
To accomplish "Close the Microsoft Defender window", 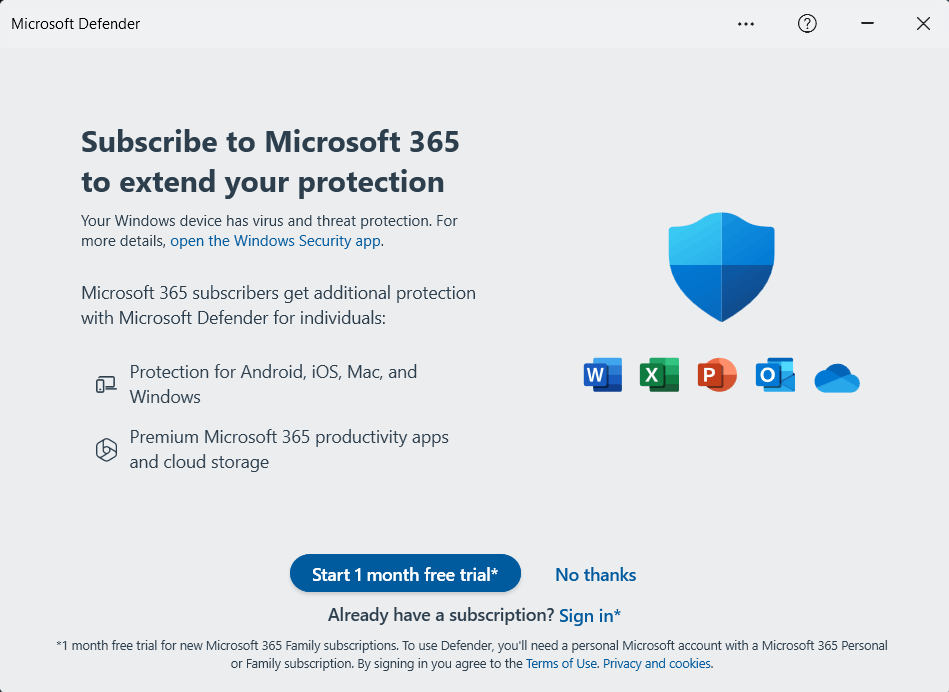I will [x=923, y=24].
